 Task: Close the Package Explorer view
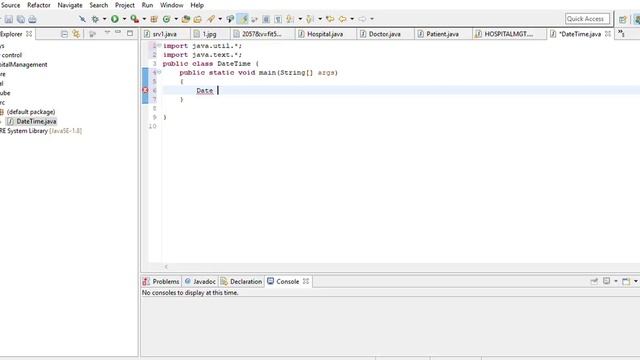[x=29, y=34]
